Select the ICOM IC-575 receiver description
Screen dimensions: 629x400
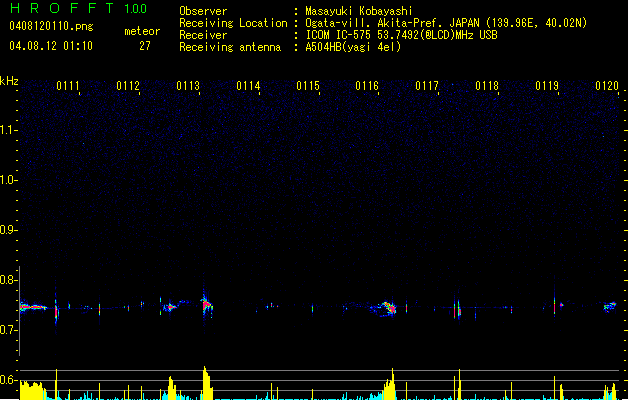point(401,35)
